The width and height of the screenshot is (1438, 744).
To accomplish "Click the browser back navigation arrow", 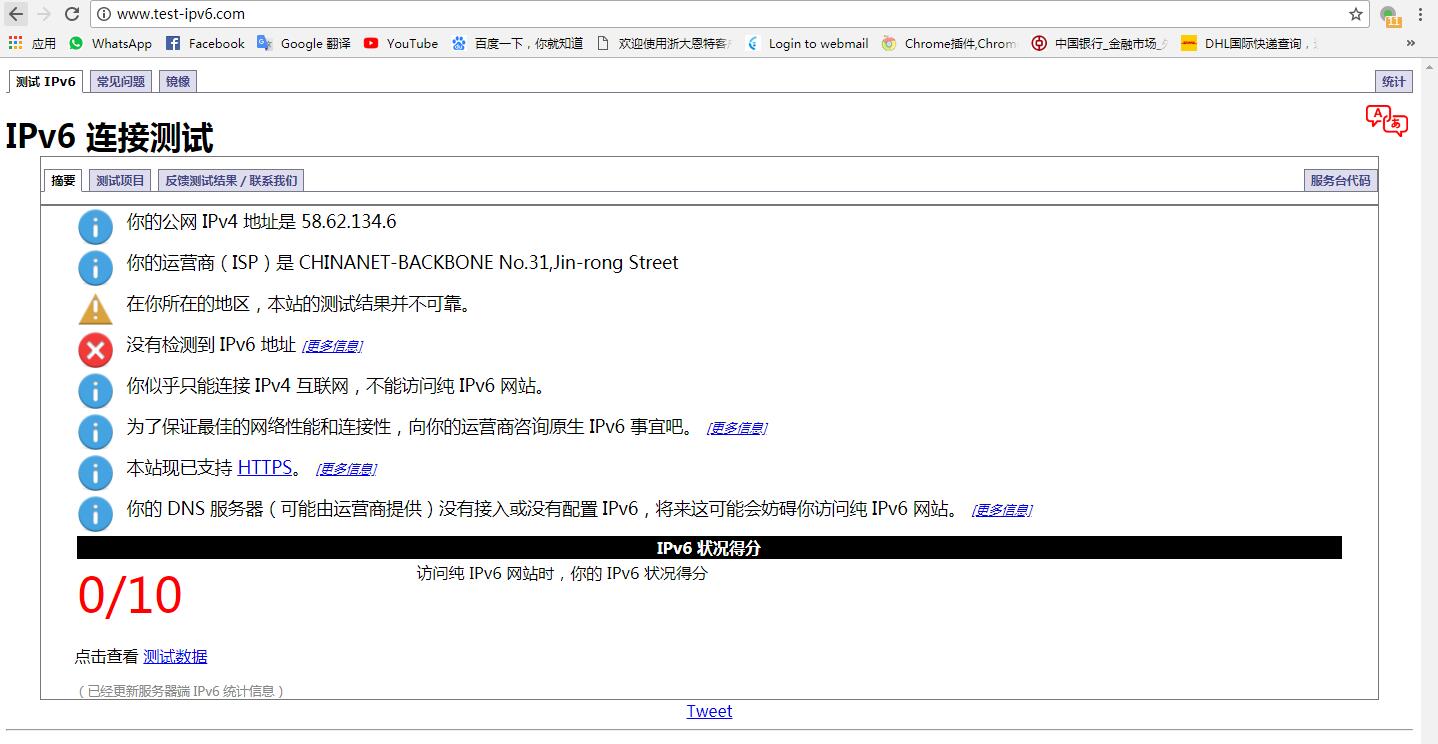I will click(x=16, y=14).
